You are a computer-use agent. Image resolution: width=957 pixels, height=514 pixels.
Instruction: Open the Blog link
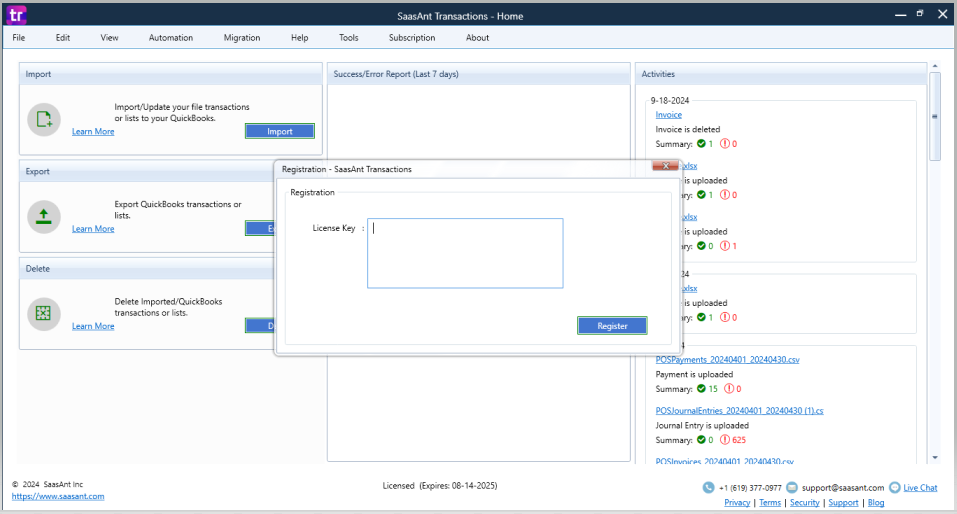pos(876,502)
